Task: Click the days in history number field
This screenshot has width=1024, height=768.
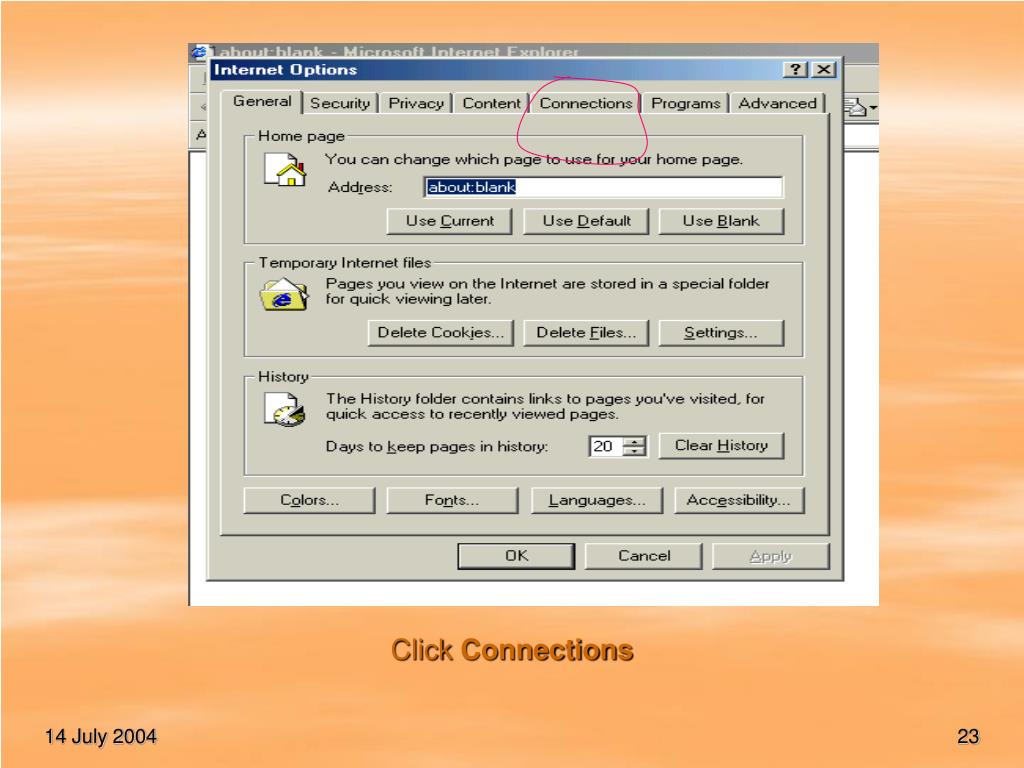Action: coord(605,446)
